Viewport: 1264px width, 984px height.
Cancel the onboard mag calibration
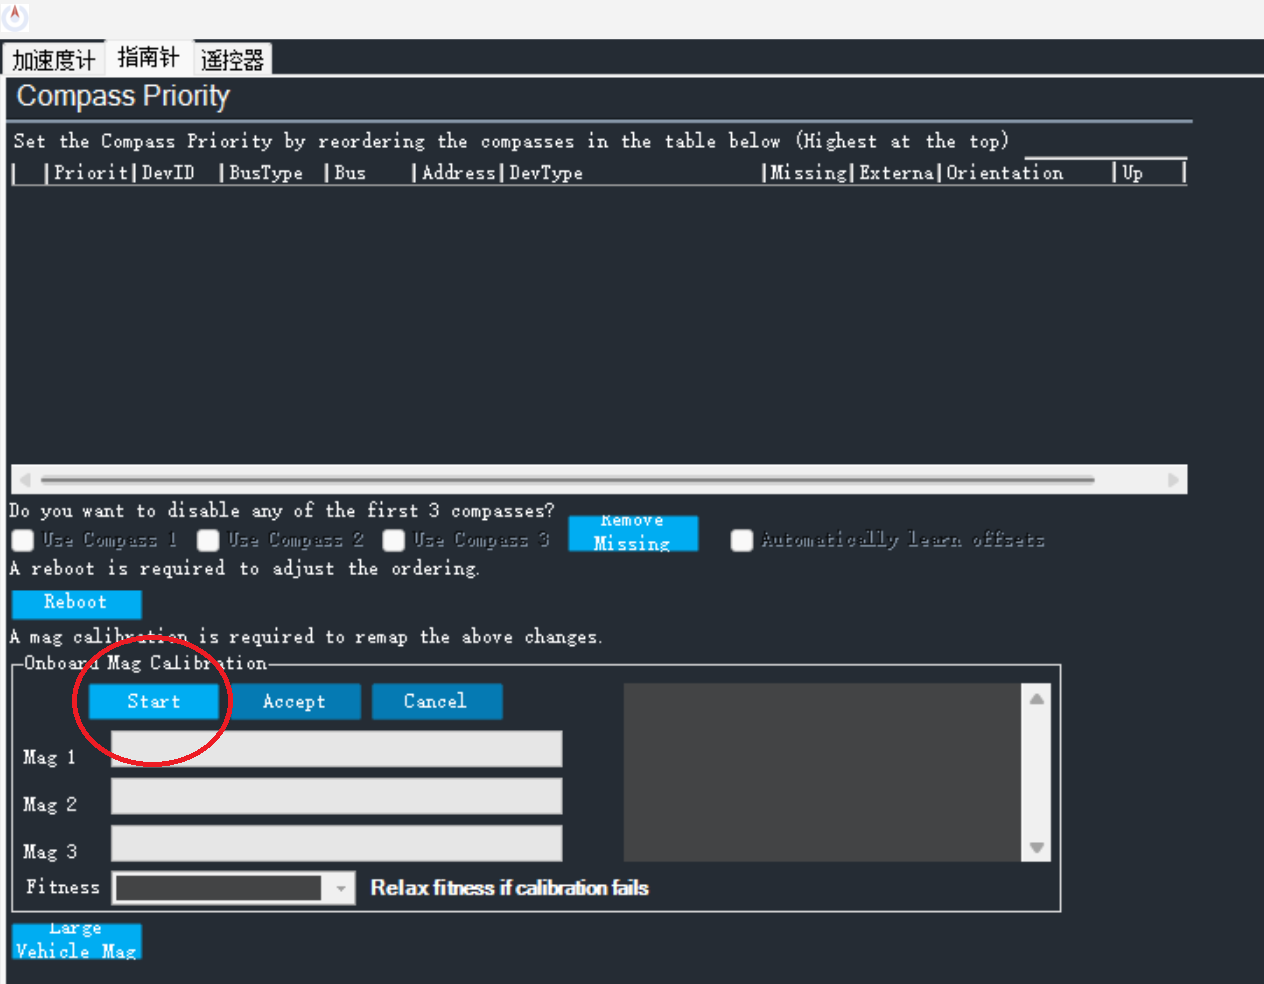[x=435, y=702]
